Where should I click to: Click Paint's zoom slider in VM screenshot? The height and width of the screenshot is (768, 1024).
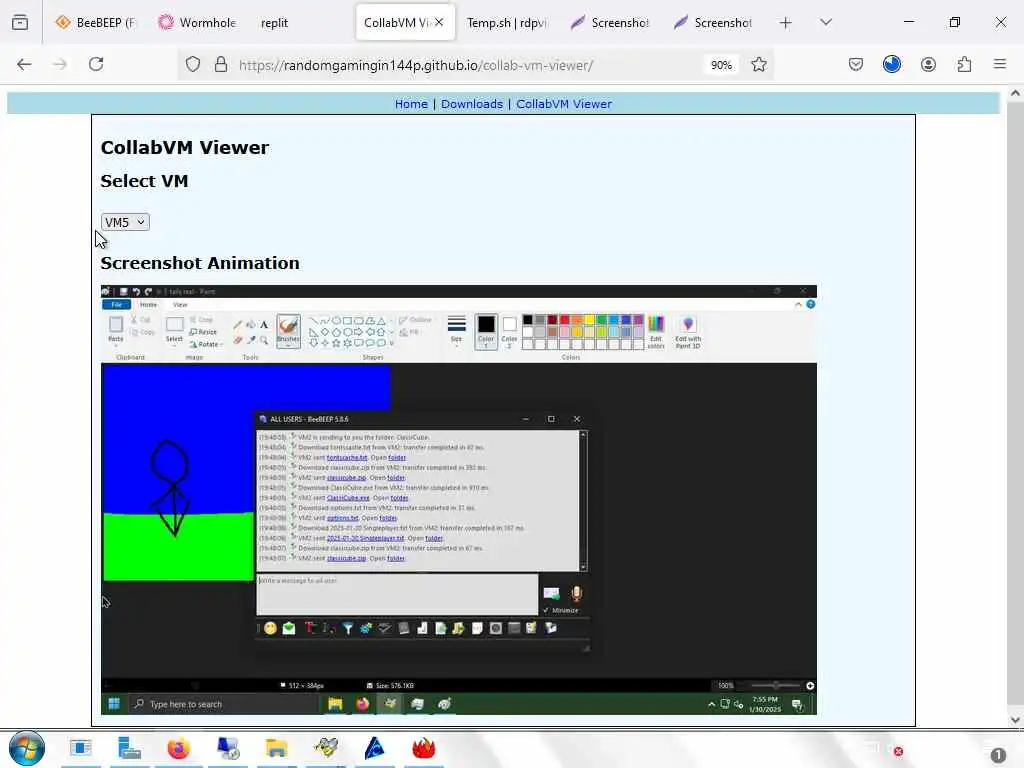click(775, 686)
